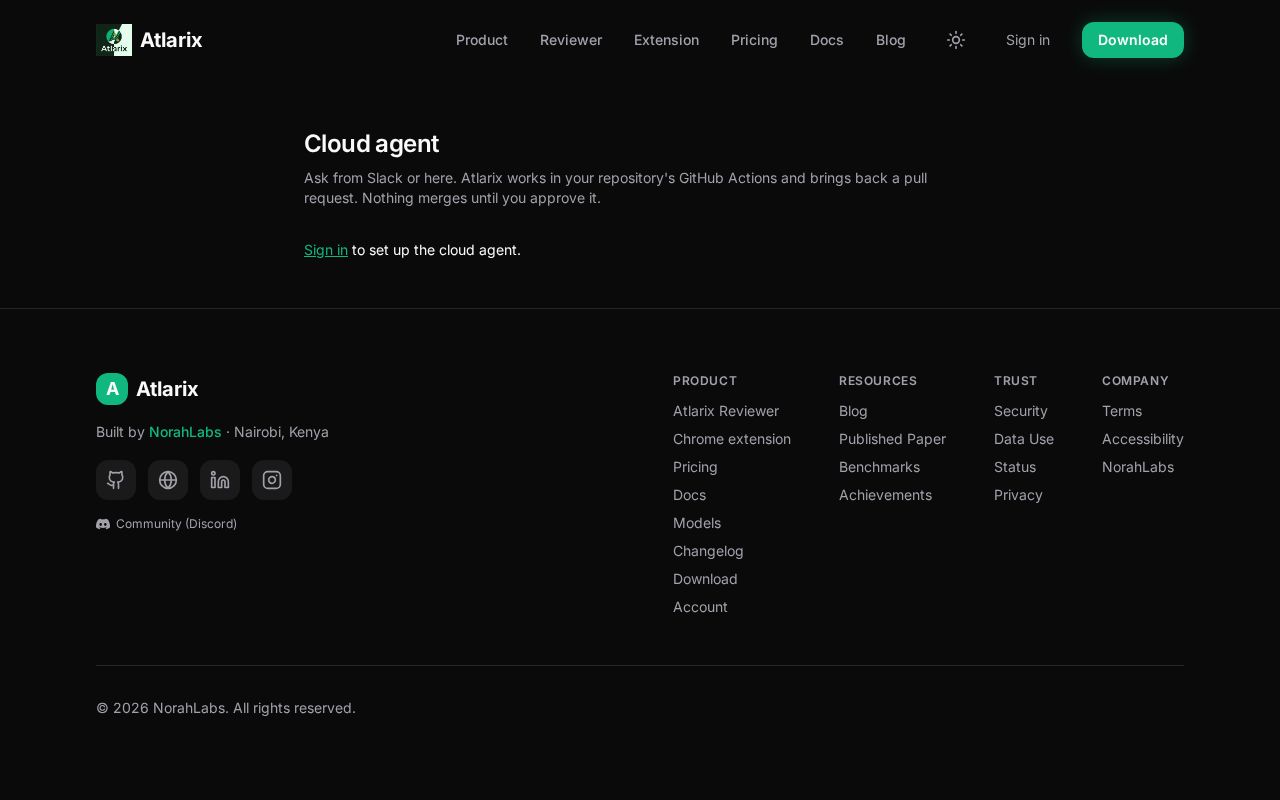
Task: Open Benchmarks footer link
Action: click(879, 467)
